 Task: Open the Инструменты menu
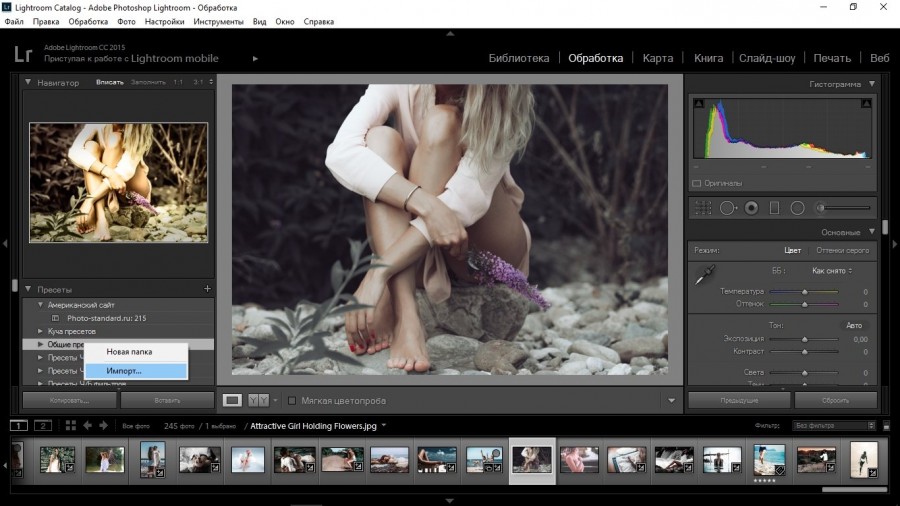pos(218,21)
